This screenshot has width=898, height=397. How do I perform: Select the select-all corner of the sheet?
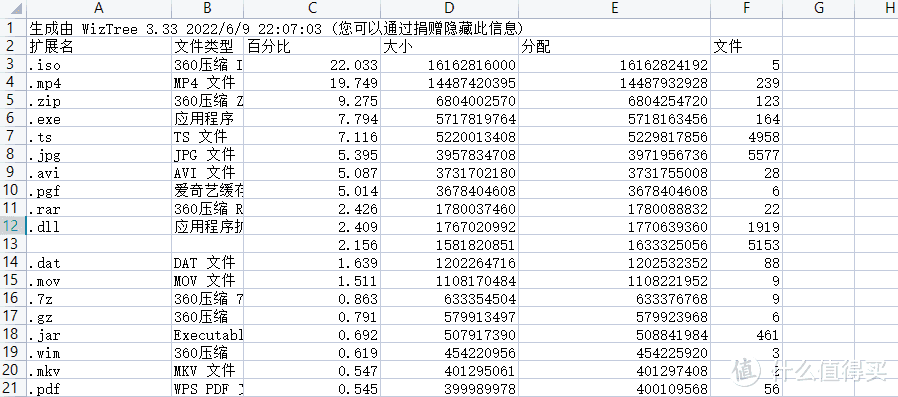[13, 9]
